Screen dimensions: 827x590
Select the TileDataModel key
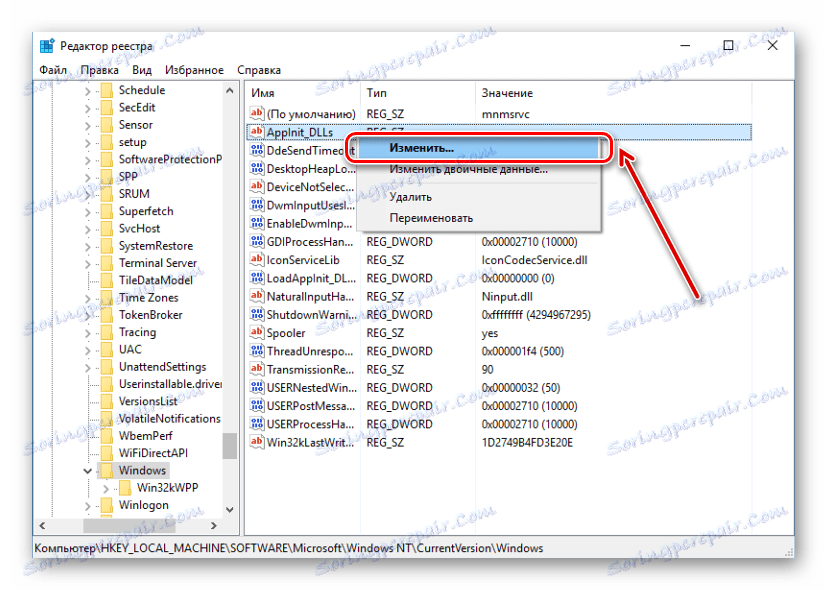(x=156, y=281)
